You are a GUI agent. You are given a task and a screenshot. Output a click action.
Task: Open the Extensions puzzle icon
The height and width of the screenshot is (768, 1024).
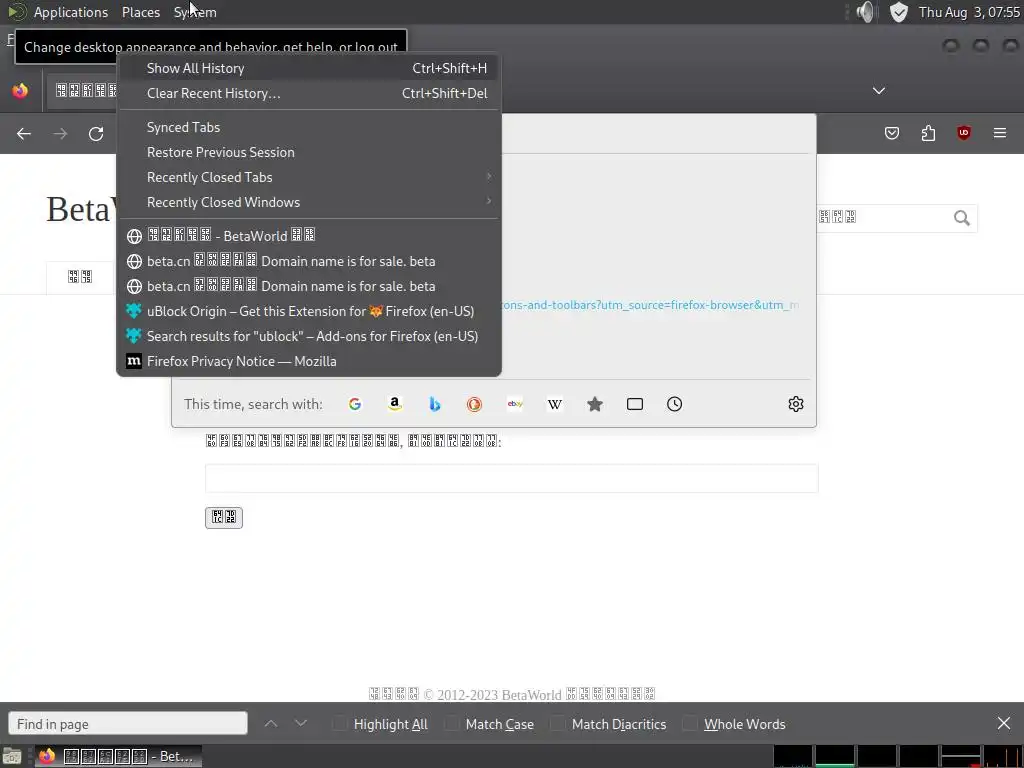(x=928, y=133)
